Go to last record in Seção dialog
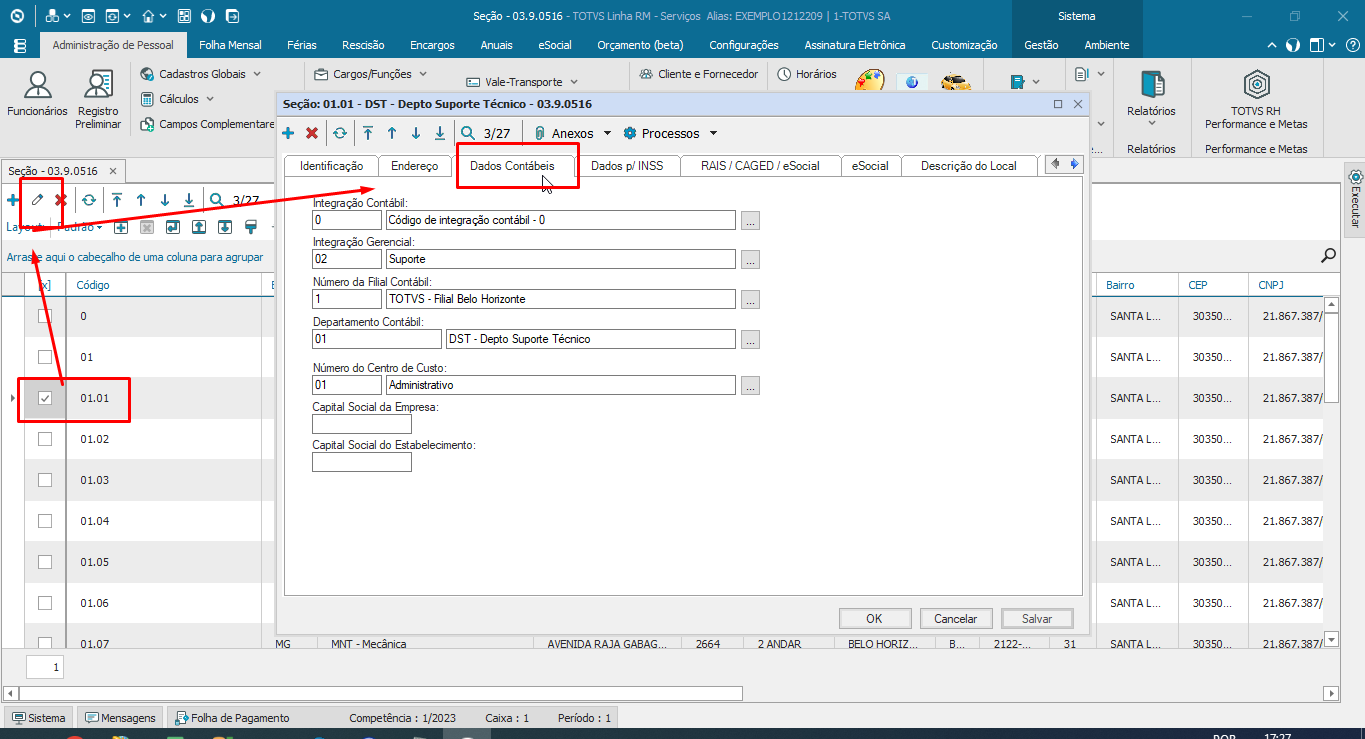Screen dimensions: 1365x739 (440, 133)
